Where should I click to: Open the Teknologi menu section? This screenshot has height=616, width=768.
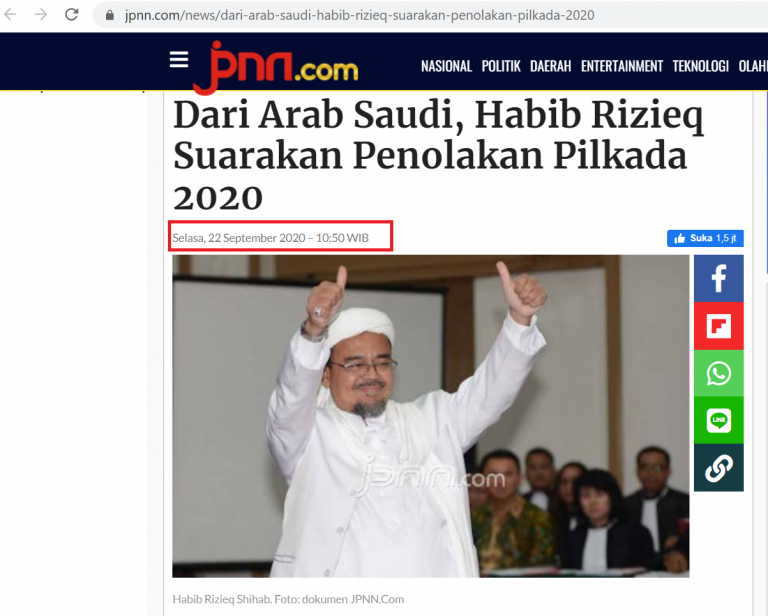pos(700,66)
